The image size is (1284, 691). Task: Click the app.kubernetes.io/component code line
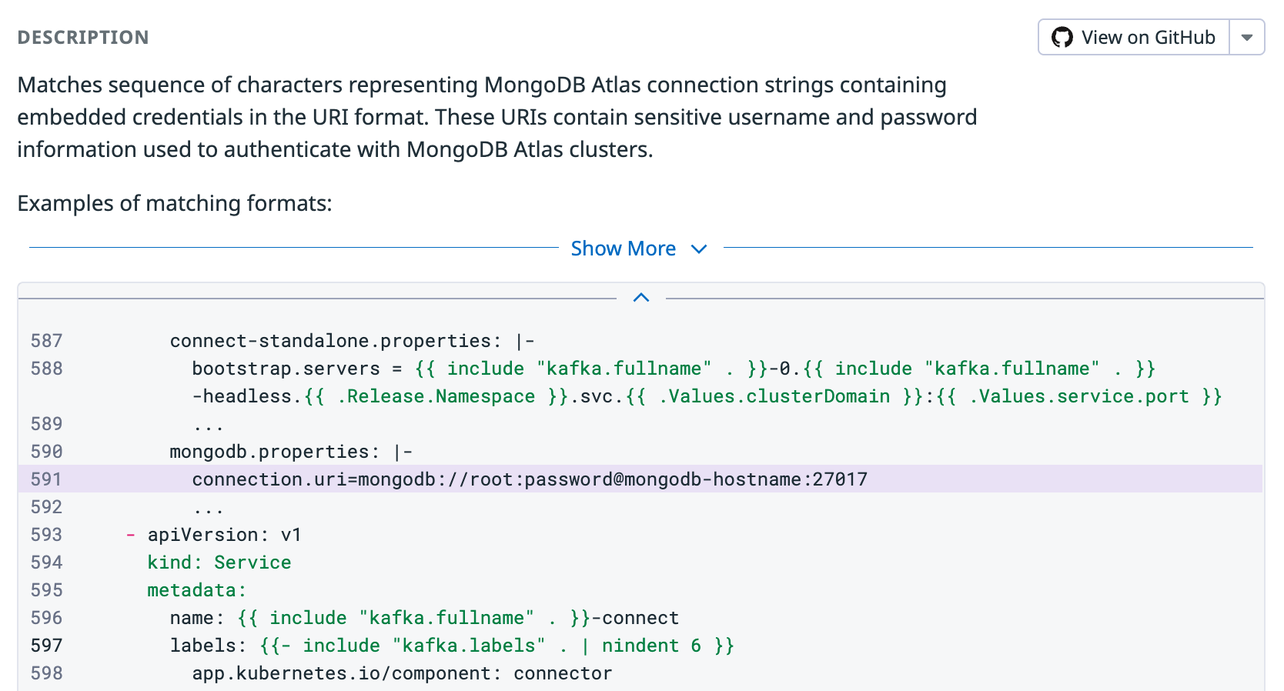point(402,673)
